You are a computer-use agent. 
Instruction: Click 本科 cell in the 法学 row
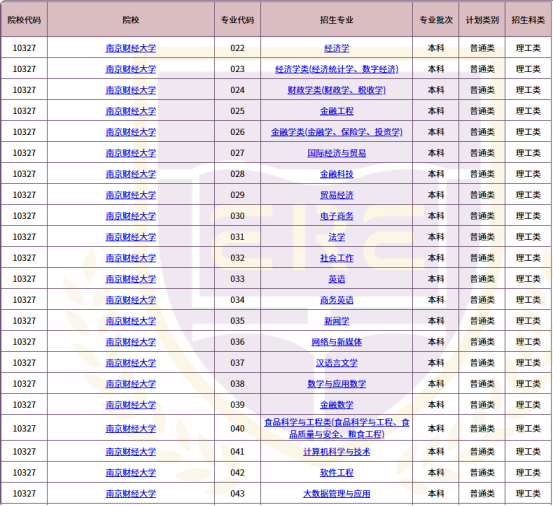pyautogui.click(x=436, y=237)
